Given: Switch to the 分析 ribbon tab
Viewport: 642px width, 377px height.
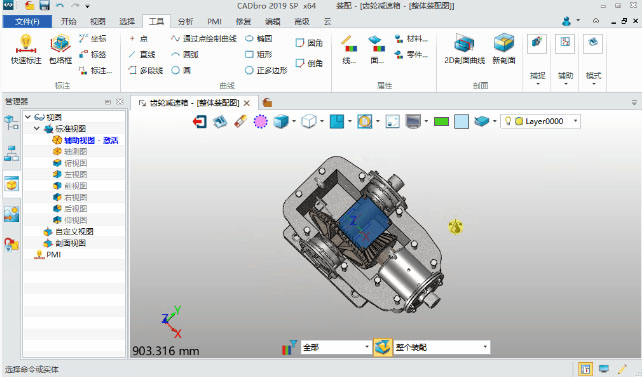Looking at the screenshot, I should 185,21.
